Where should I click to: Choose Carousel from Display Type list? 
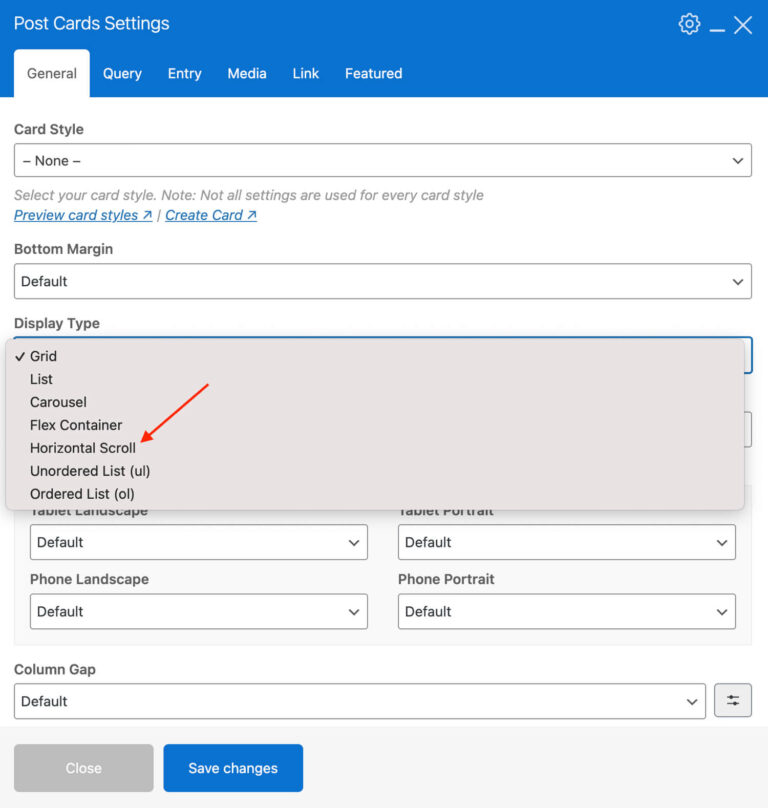click(x=58, y=401)
